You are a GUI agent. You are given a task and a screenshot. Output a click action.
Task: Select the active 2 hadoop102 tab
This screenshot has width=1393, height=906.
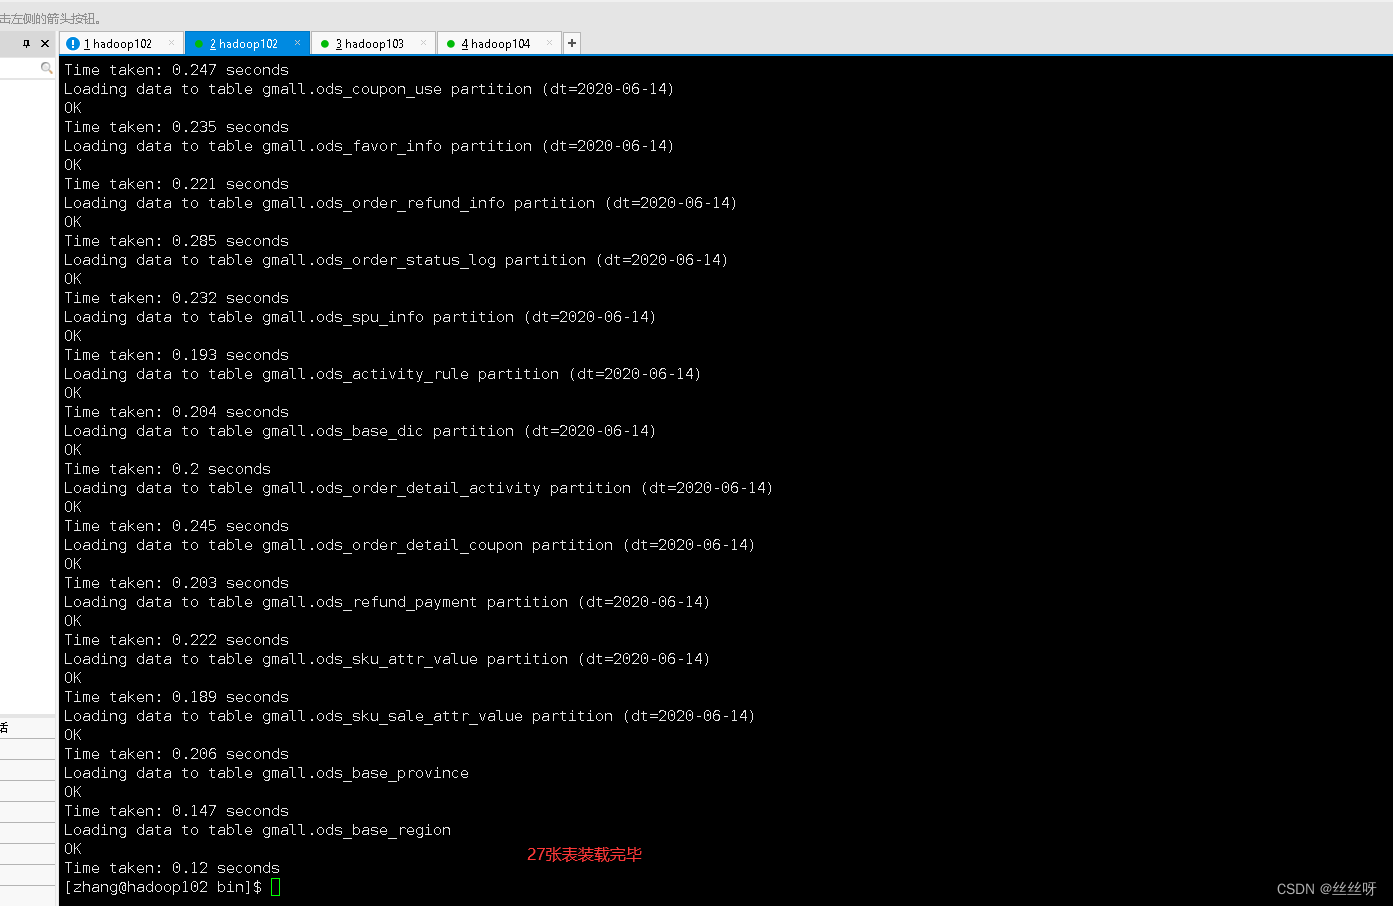(248, 43)
